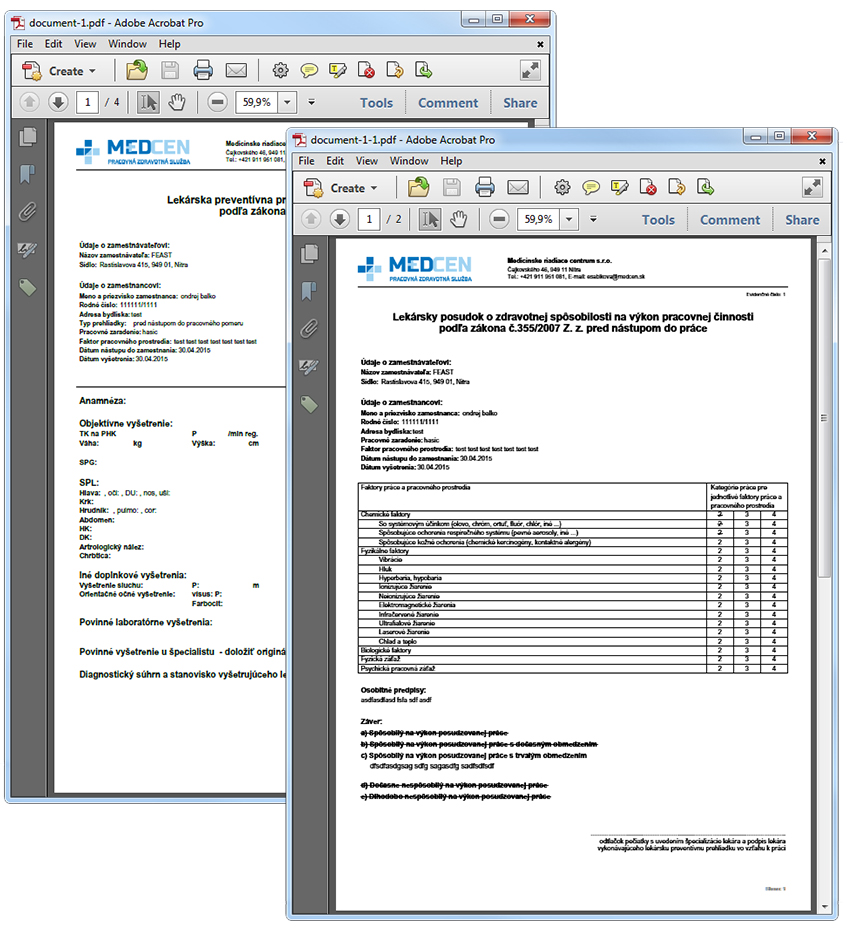
Task: Expand the Create dropdown in document-1-1.pdf window
Action: pos(341,188)
